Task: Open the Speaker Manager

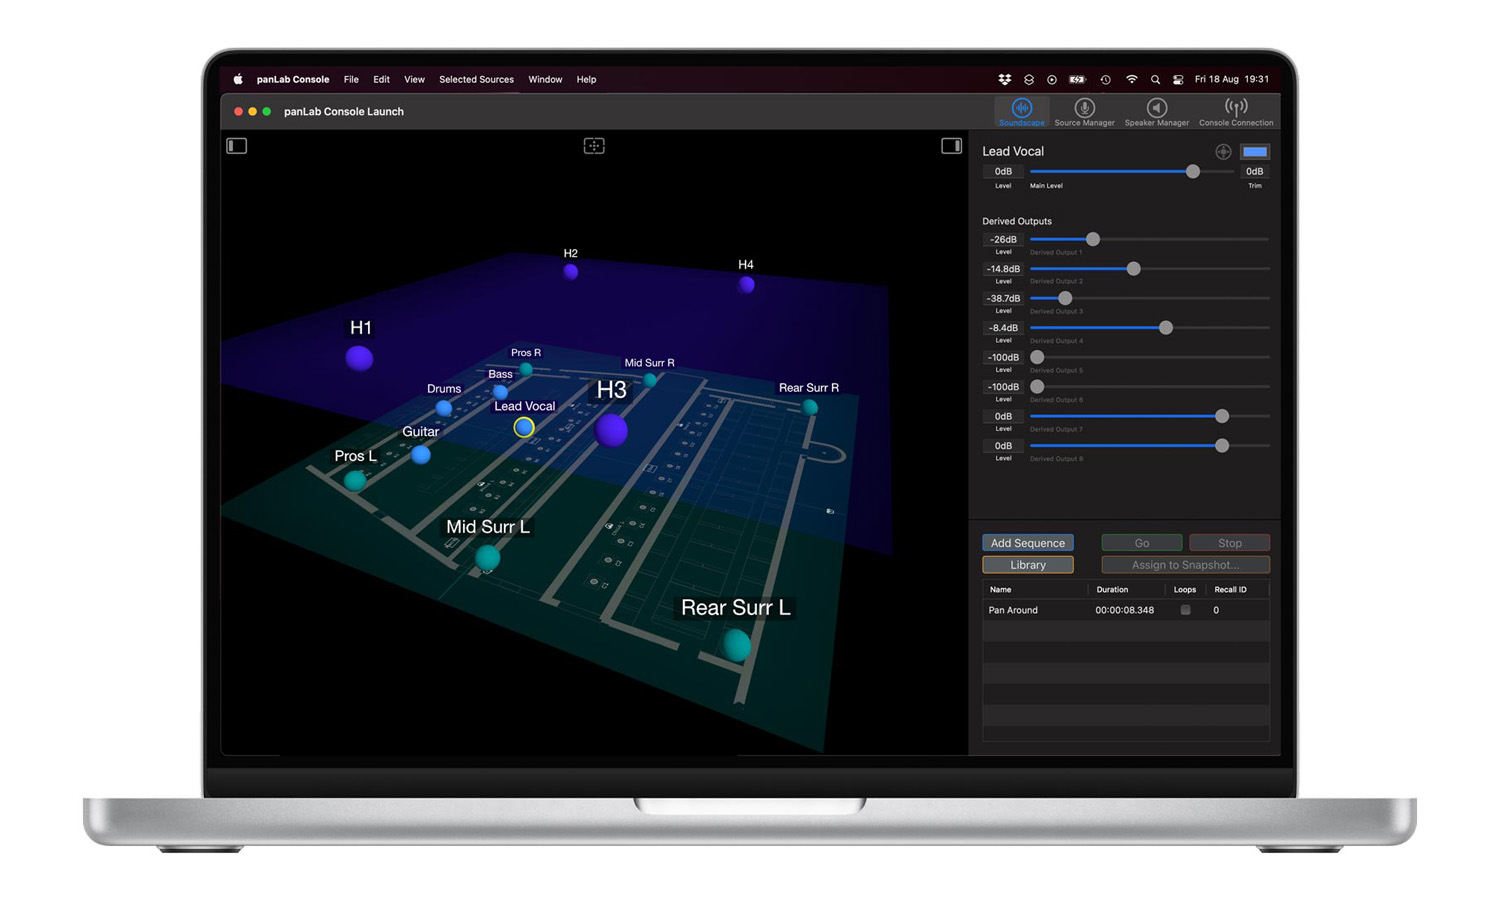Action: [x=1156, y=112]
